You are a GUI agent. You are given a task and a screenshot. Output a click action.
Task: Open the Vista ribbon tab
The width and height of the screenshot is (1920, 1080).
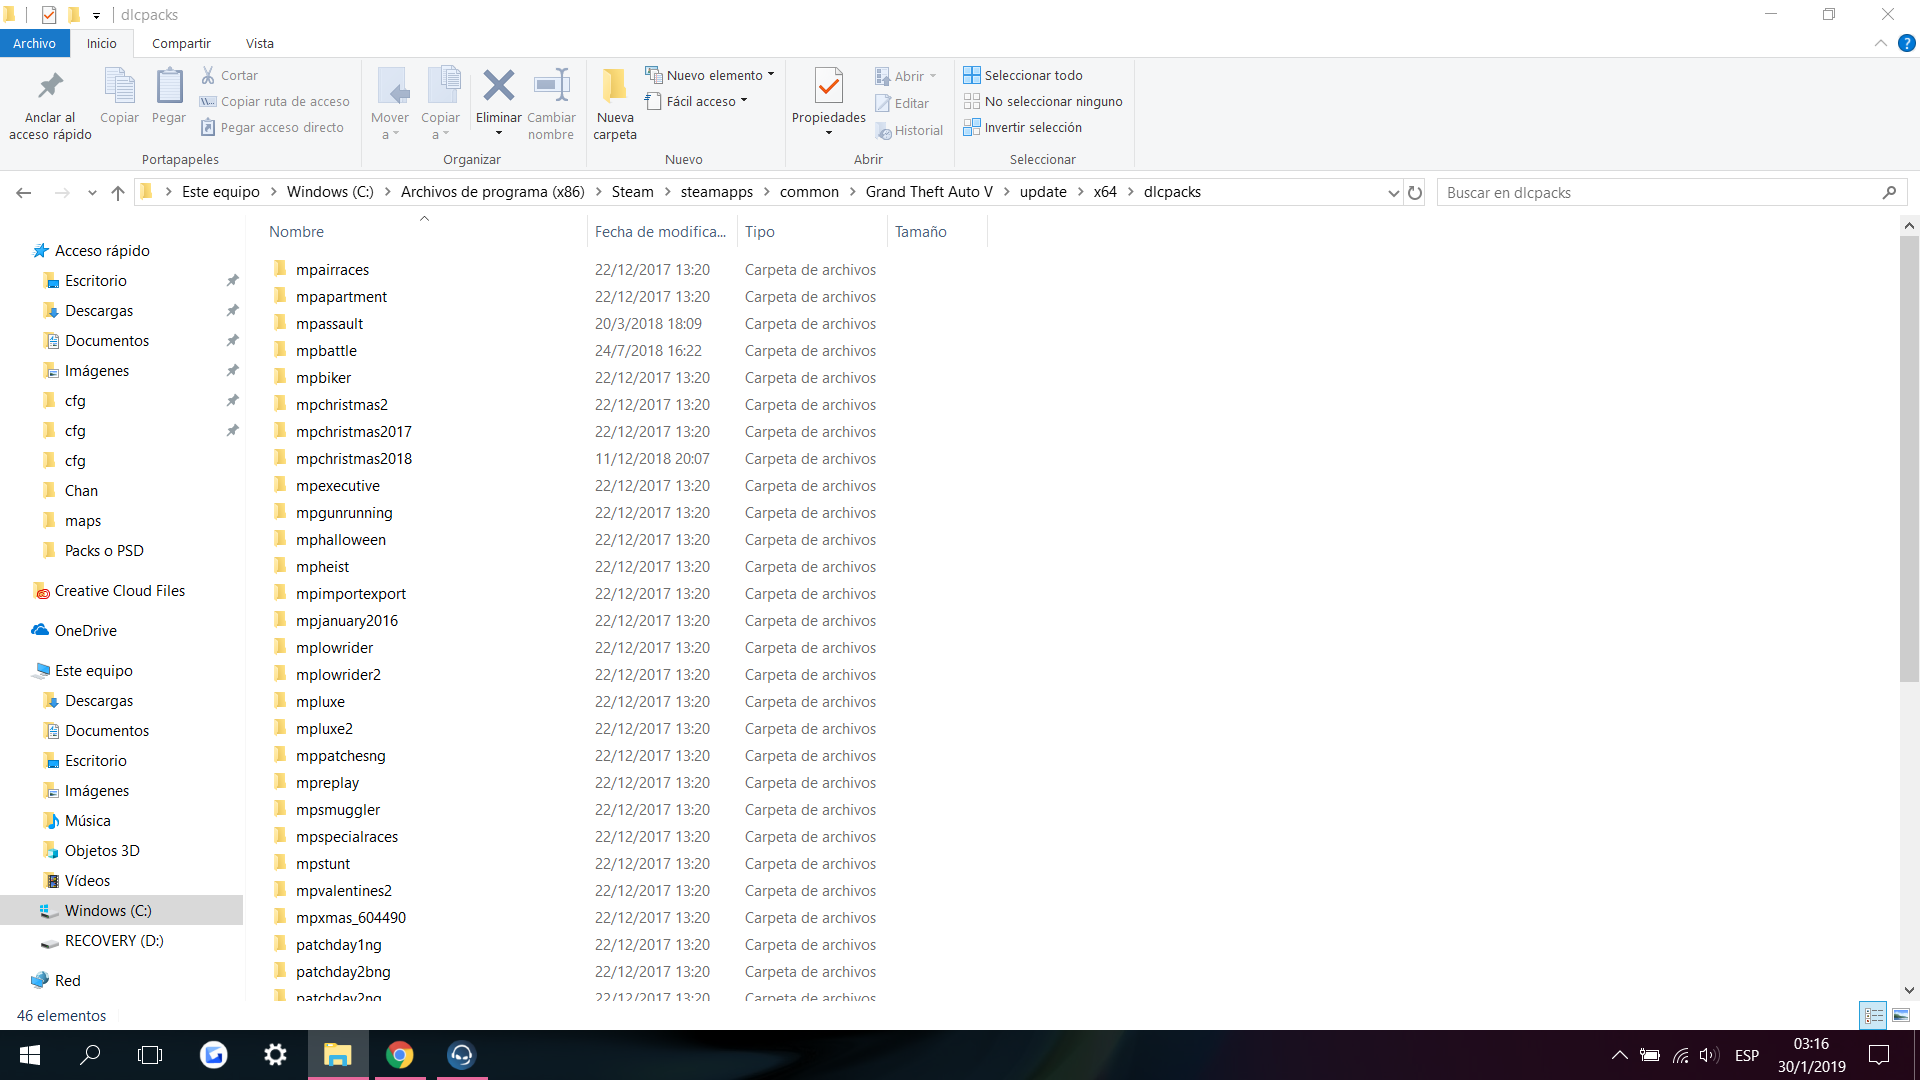259,43
